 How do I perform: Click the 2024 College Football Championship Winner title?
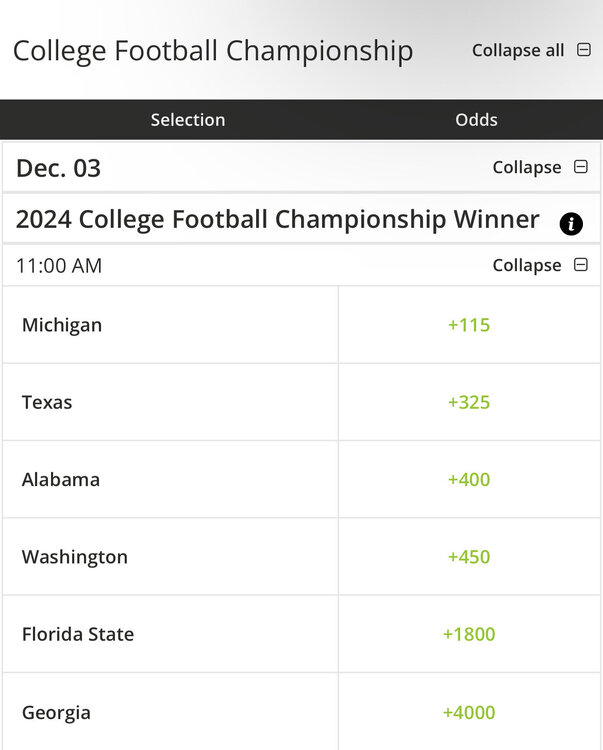(x=278, y=219)
